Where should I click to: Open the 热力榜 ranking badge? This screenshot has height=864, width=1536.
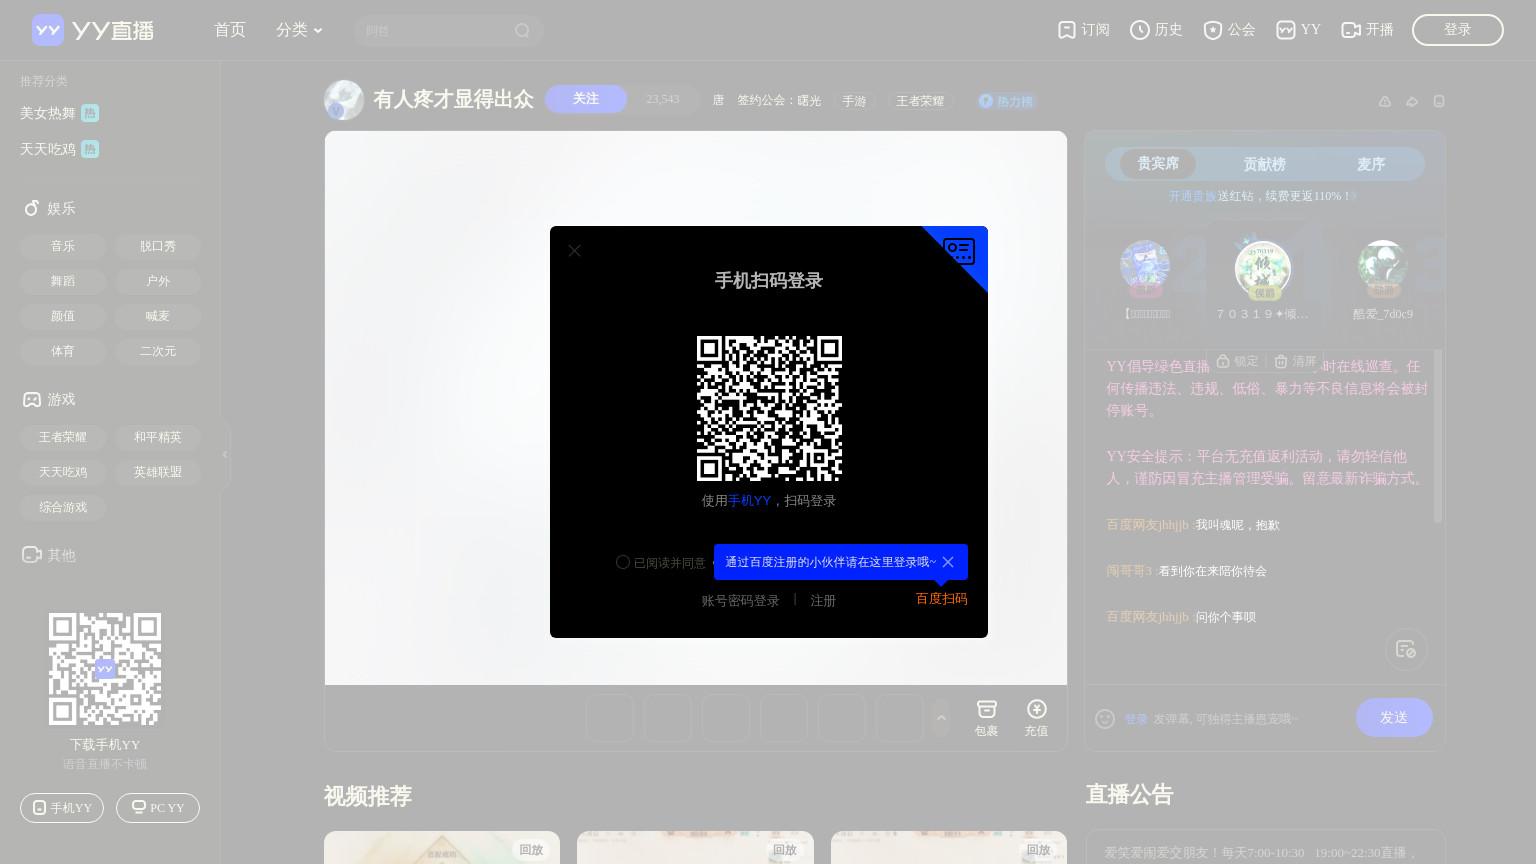(x=1006, y=101)
